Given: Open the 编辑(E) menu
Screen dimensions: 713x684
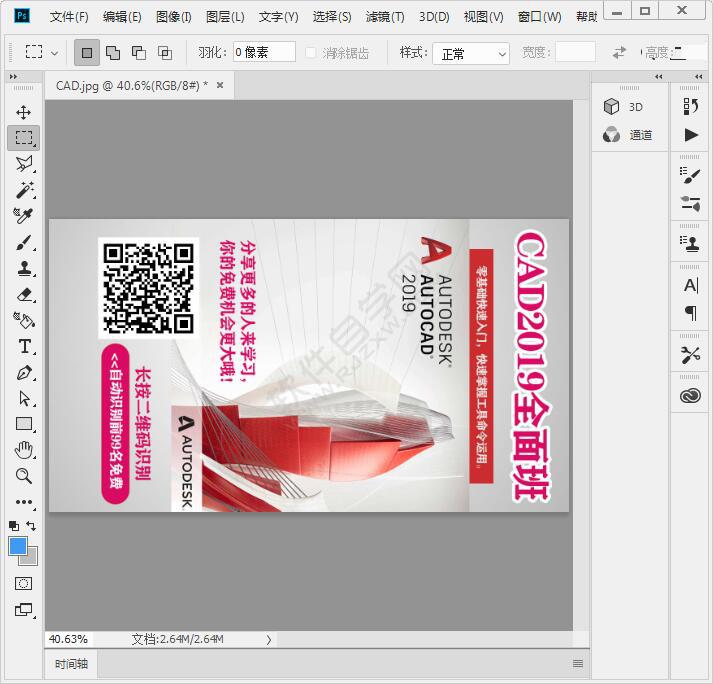Looking at the screenshot, I should point(122,17).
